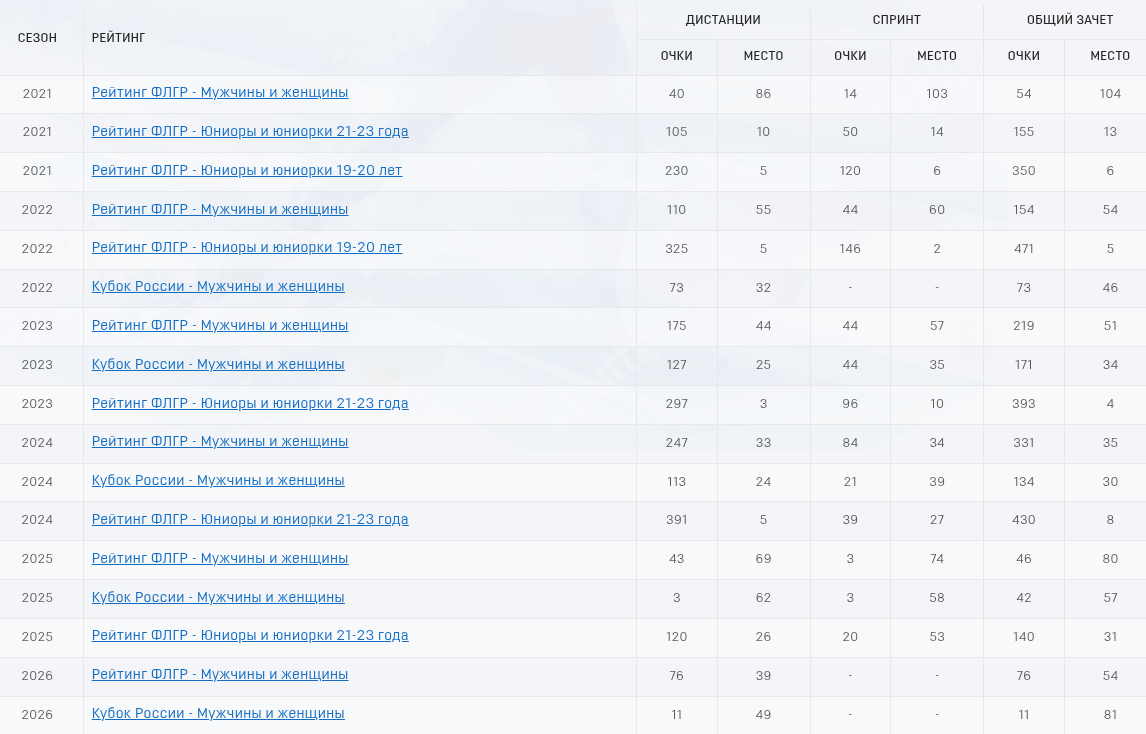Open 2026 Рейтинг ФЛГР - Мужчины и женщины link
The width and height of the screenshot is (1146, 734).
tap(220, 674)
